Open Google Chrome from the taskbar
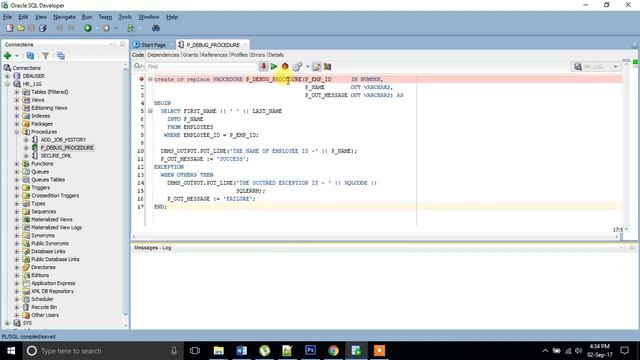 pos(333,351)
